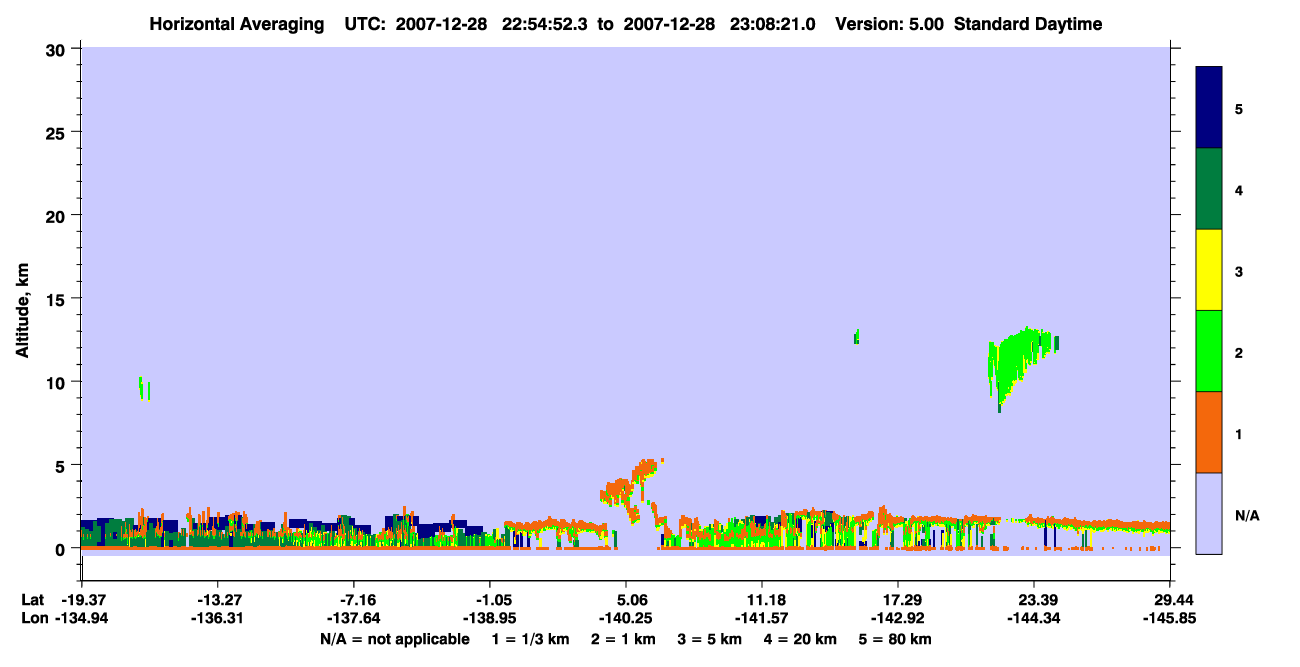Screen dimensions: 1300x667
Task: Click the longitude value -138.95
Action: pos(489,618)
